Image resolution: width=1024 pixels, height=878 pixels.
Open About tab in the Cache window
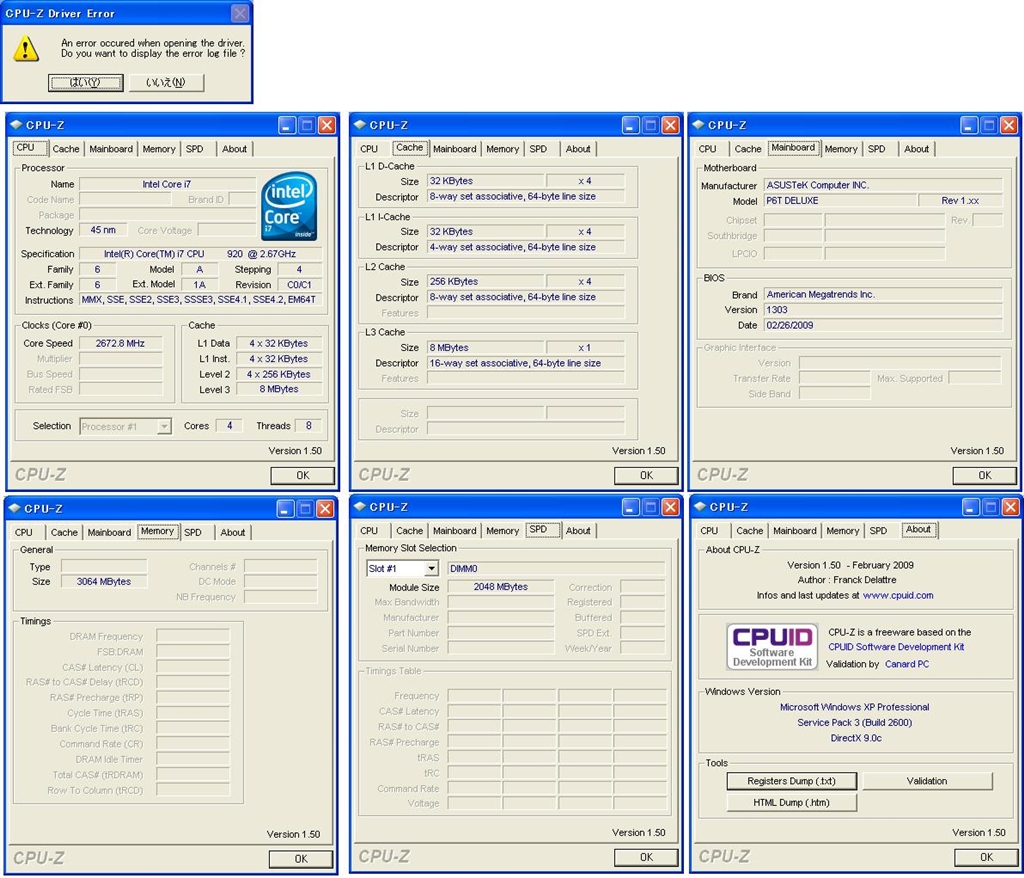click(x=578, y=149)
